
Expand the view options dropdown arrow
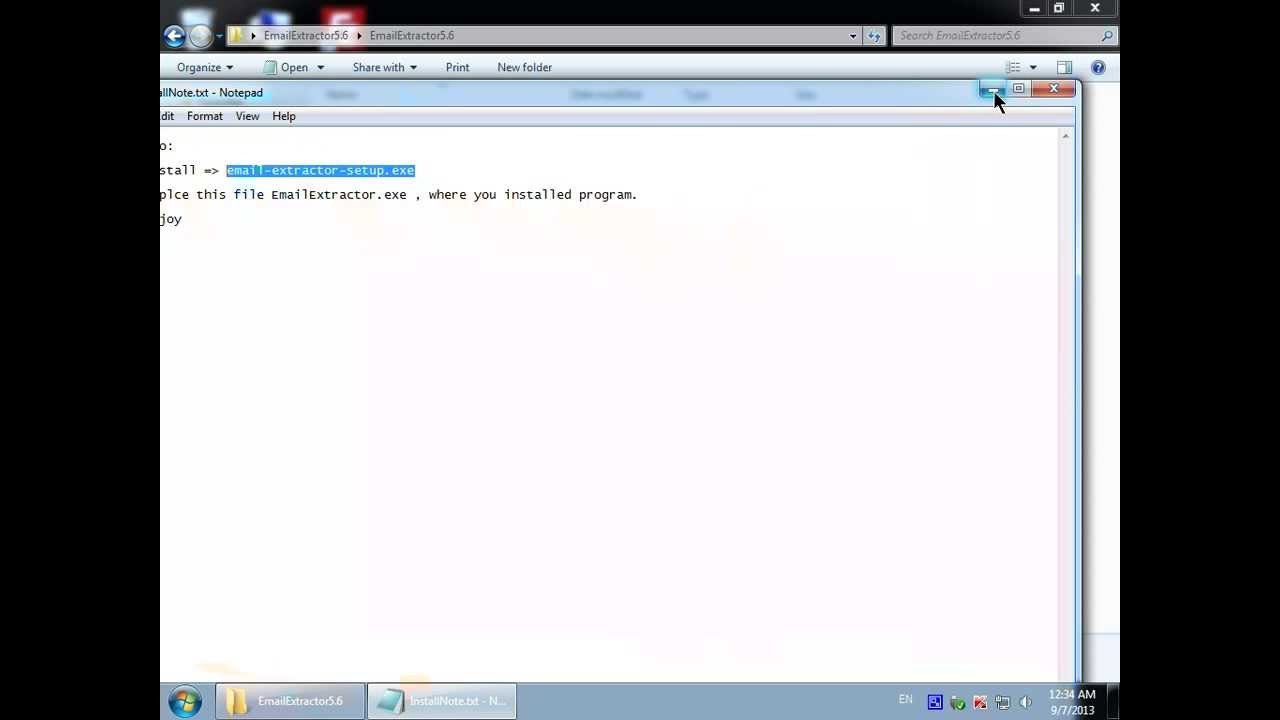pyautogui.click(x=1033, y=67)
